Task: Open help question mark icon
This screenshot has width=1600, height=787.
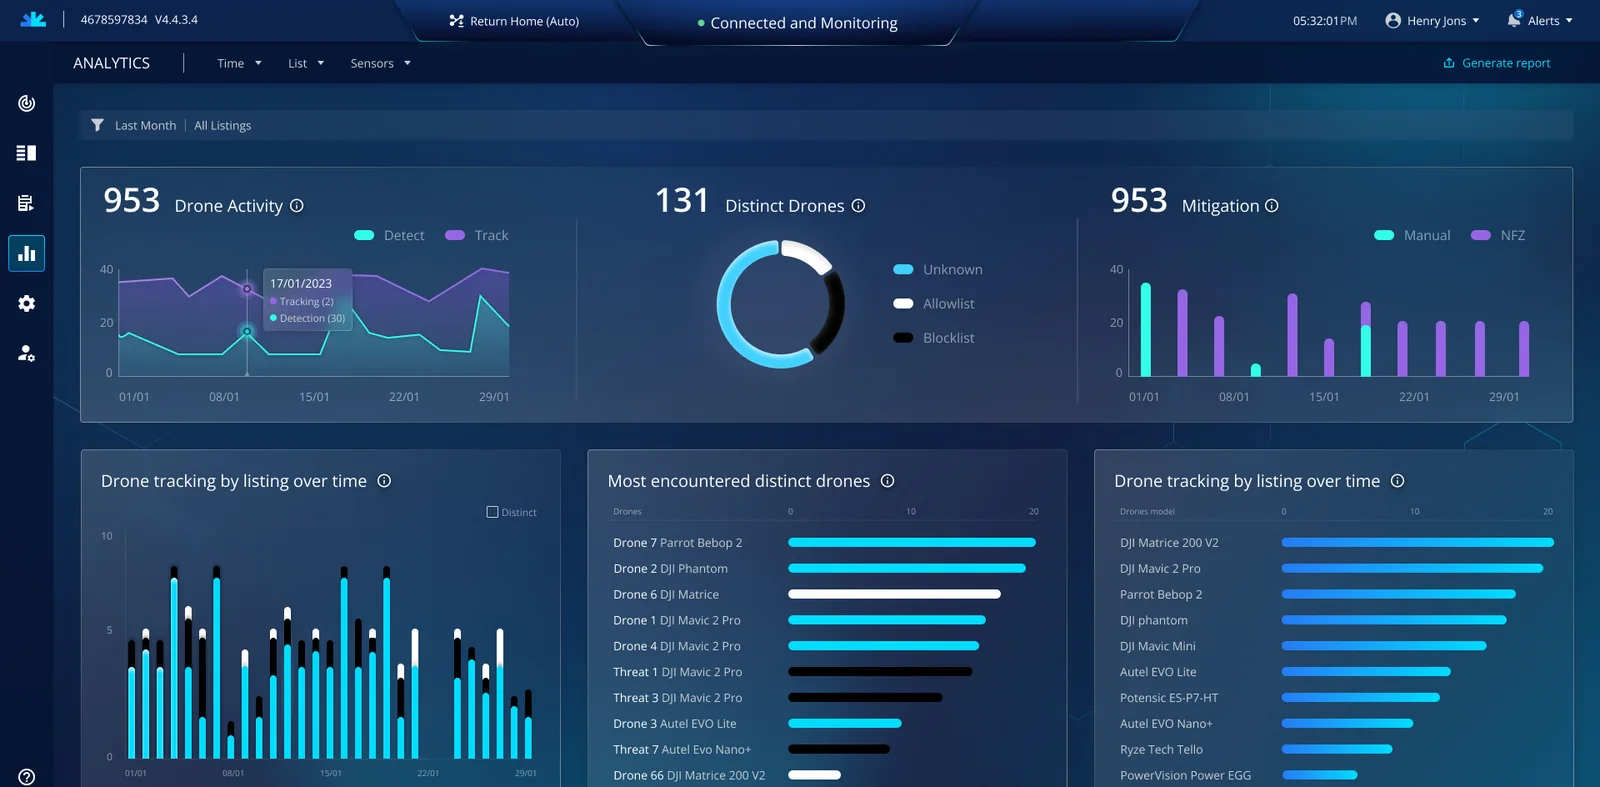Action: [x=27, y=777]
